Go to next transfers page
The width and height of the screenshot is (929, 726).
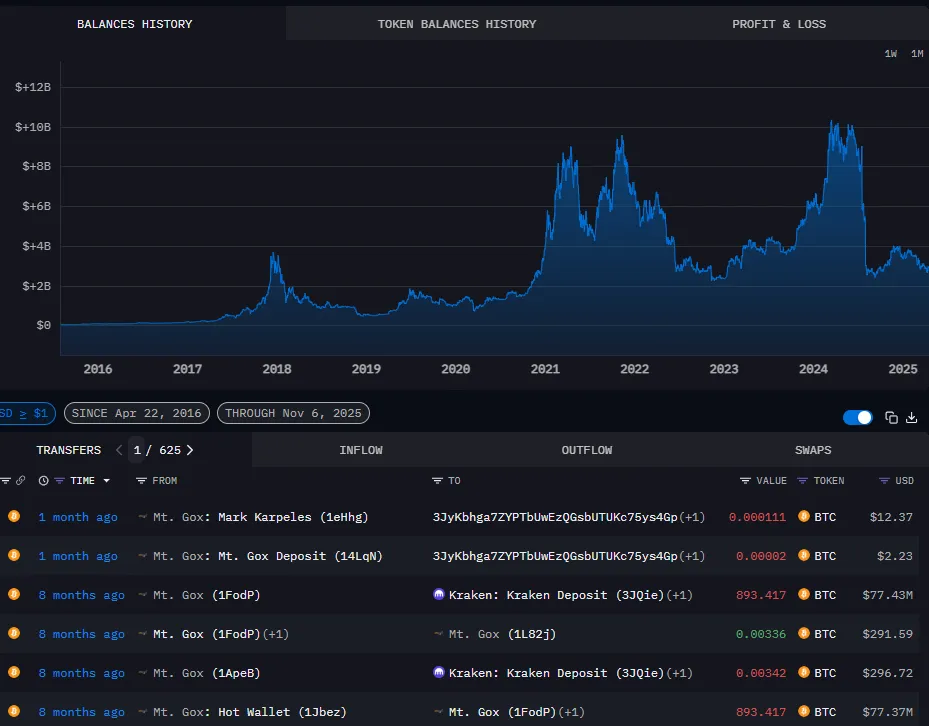(x=190, y=450)
